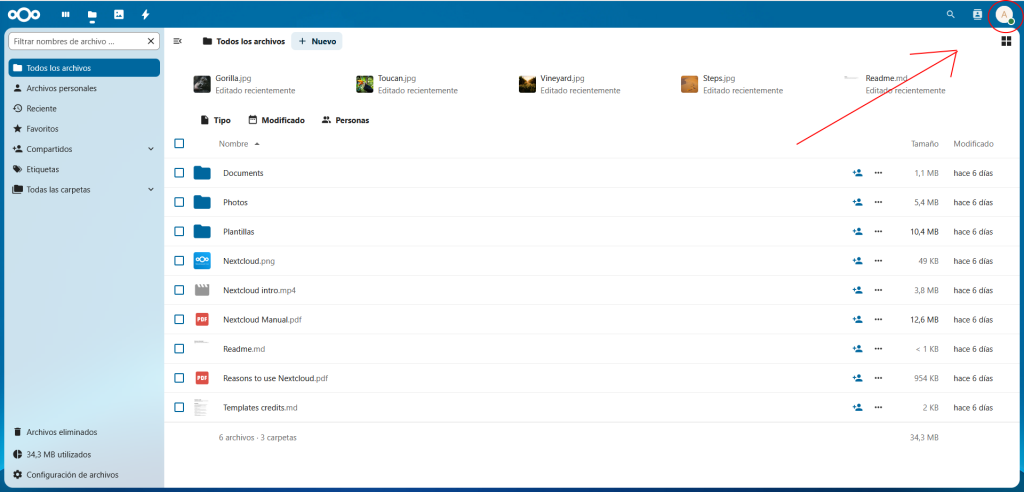Click the share icon for Documents folder
1024x492 pixels.
[x=857, y=173]
